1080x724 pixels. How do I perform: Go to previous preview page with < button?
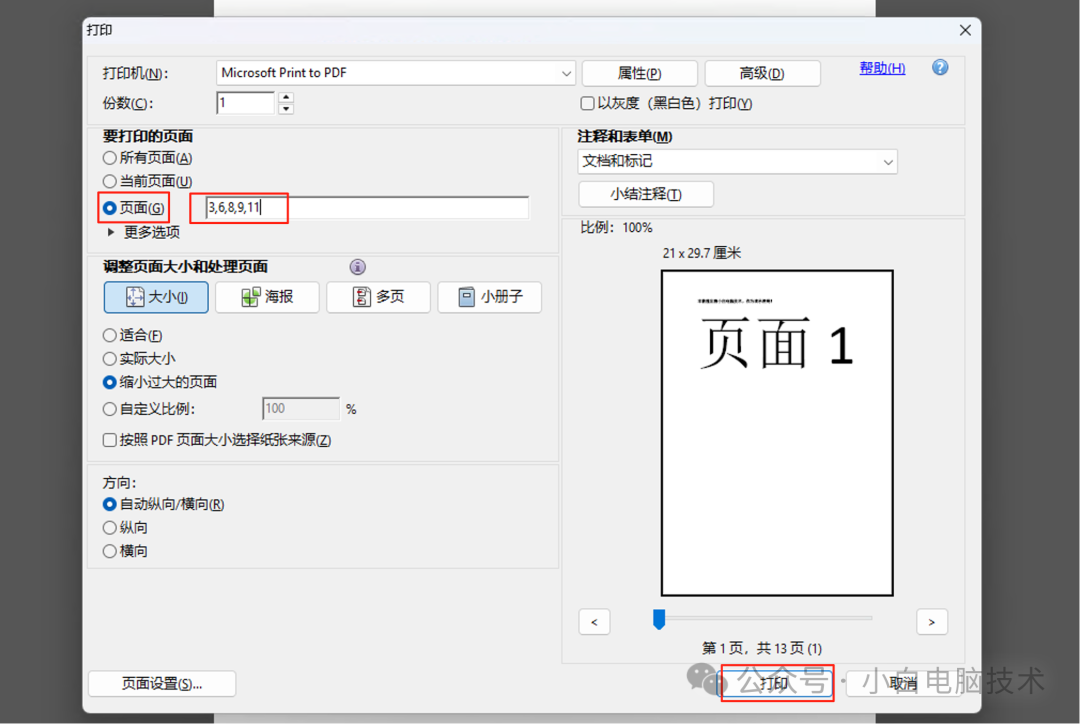594,622
